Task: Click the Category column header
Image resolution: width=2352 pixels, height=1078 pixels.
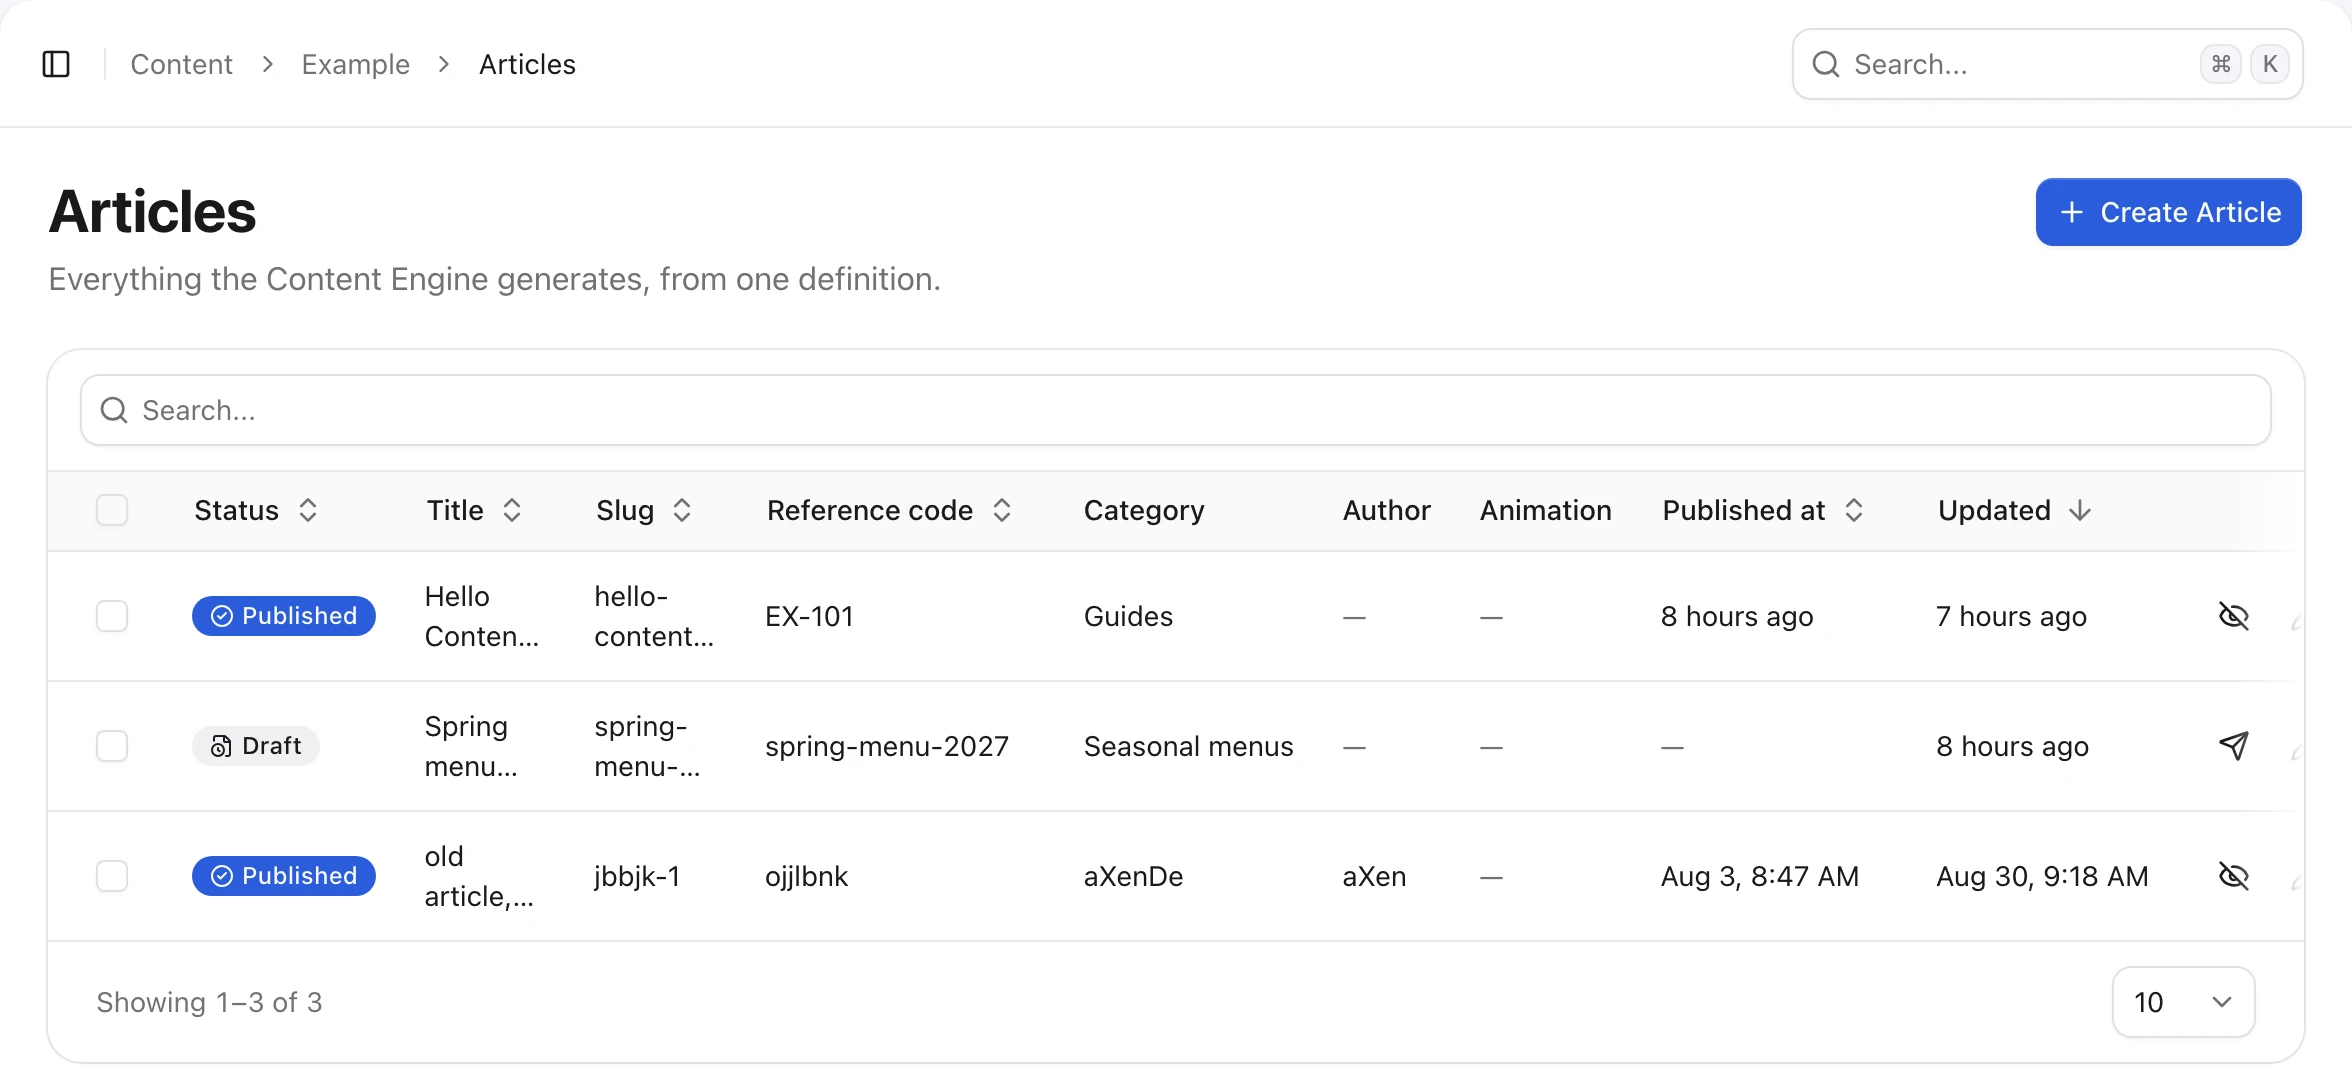Action: pyautogui.click(x=1144, y=510)
